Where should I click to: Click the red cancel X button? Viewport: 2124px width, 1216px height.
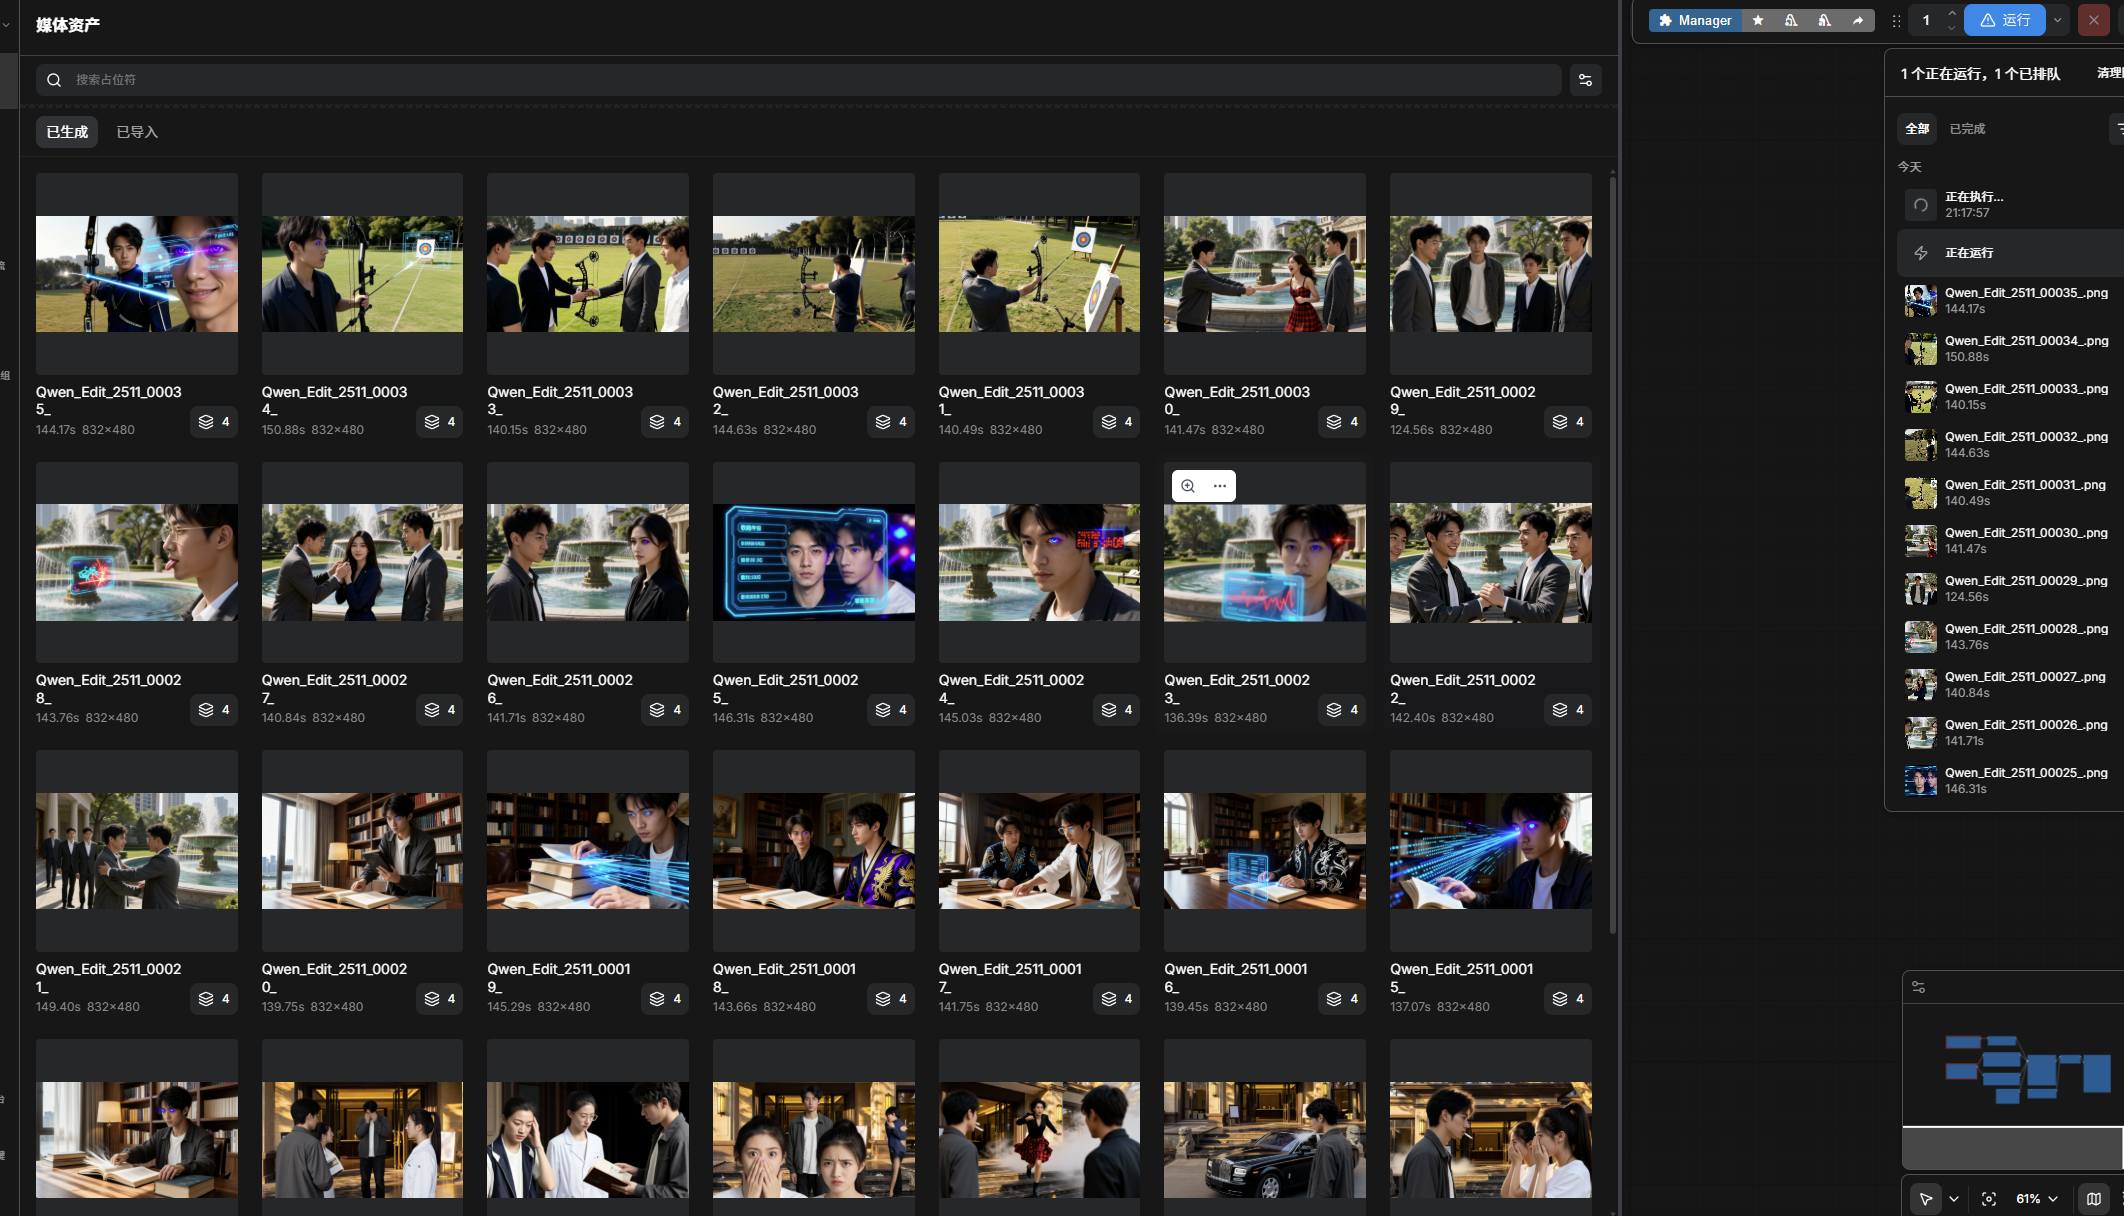point(2093,20)
